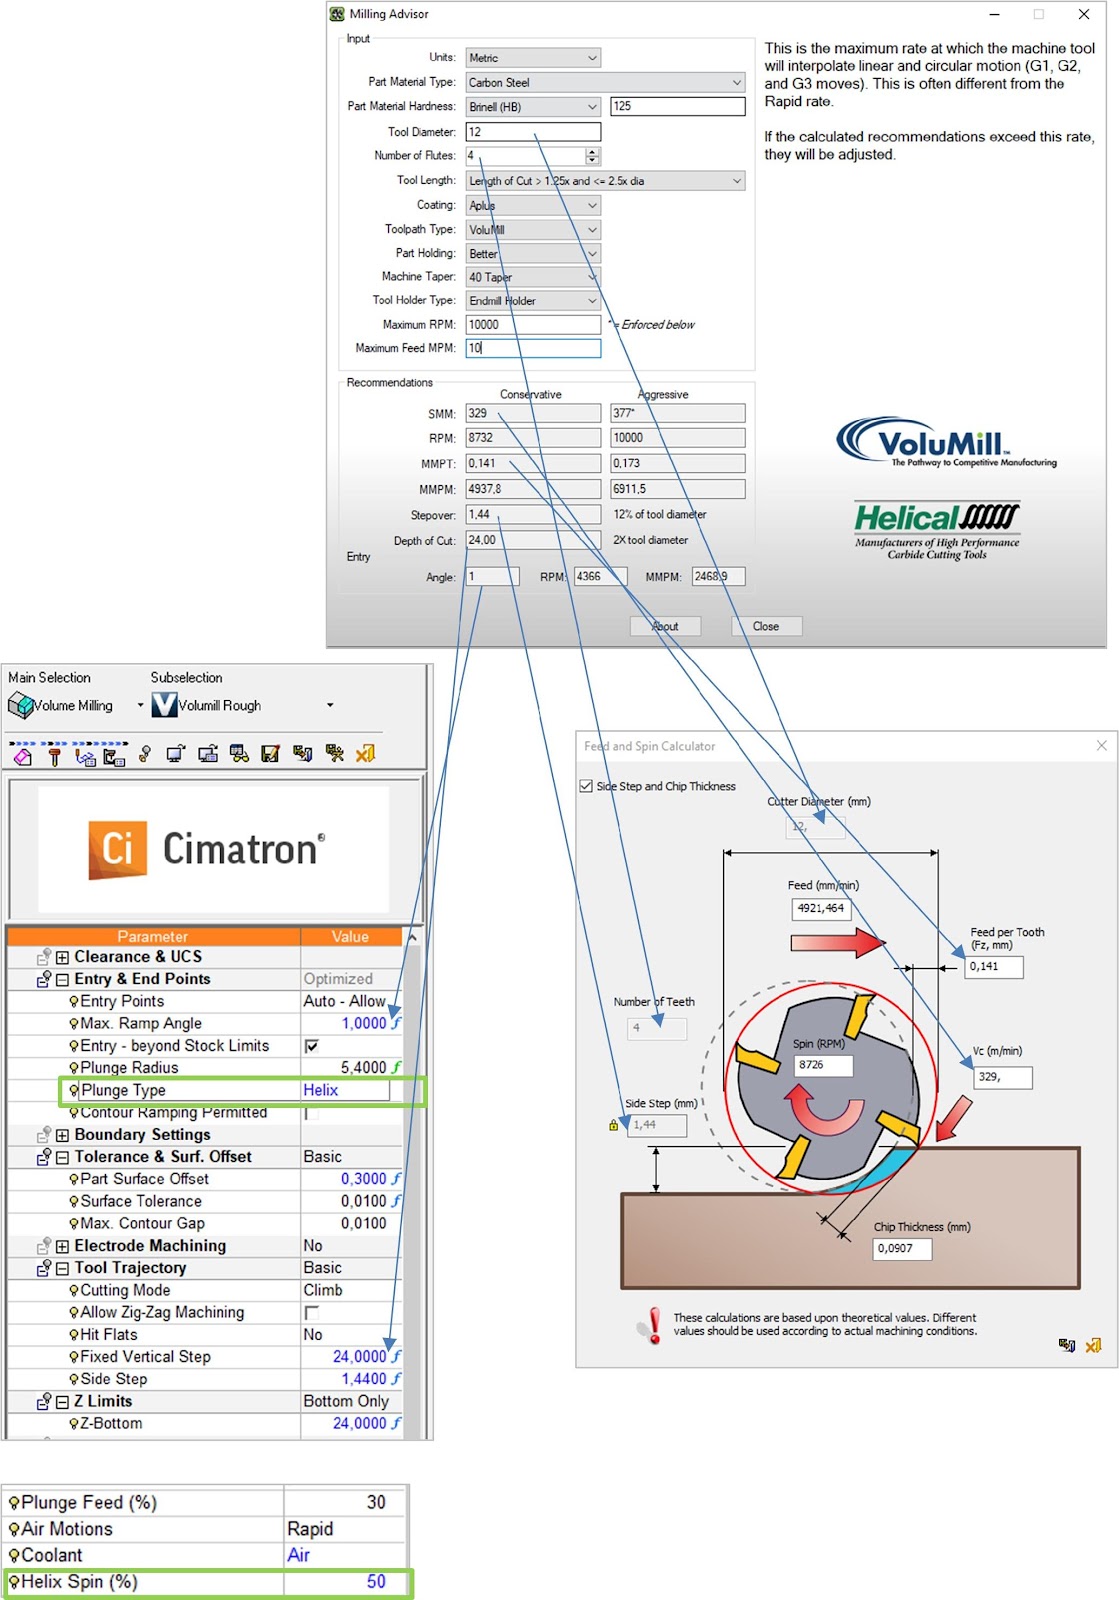Open the Coating dropdown showing Aplus
Viewport: 1119px width, 1600px height.
click(533, 205)
